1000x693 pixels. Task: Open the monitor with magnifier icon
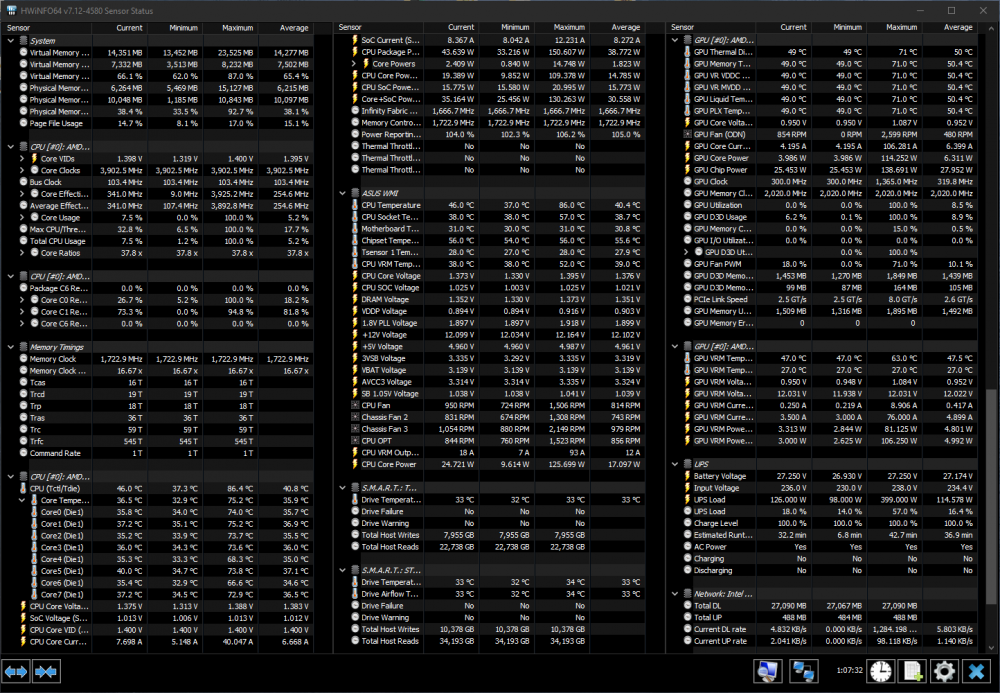(768, 672)
